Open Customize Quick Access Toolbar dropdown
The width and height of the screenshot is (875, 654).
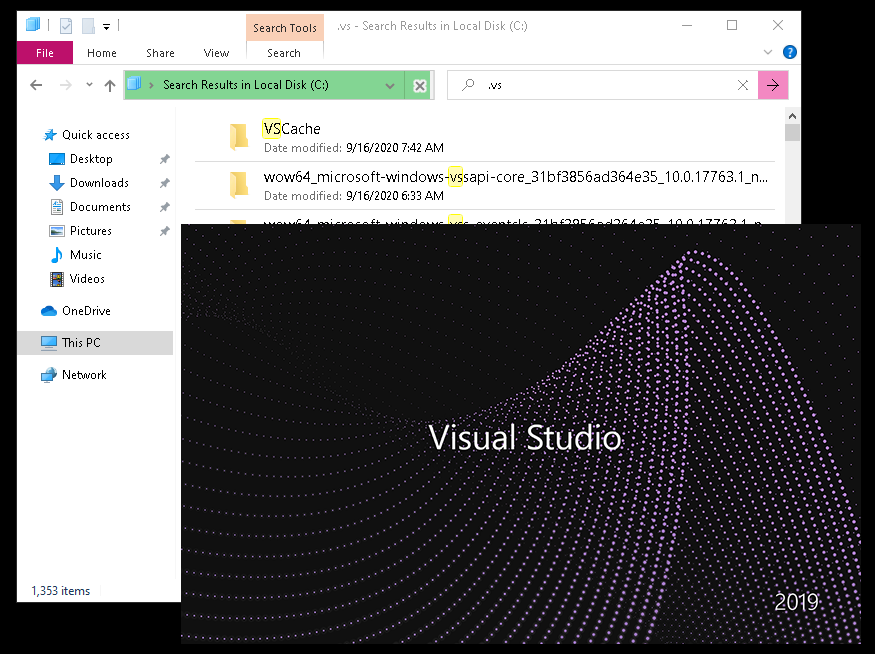106,26
